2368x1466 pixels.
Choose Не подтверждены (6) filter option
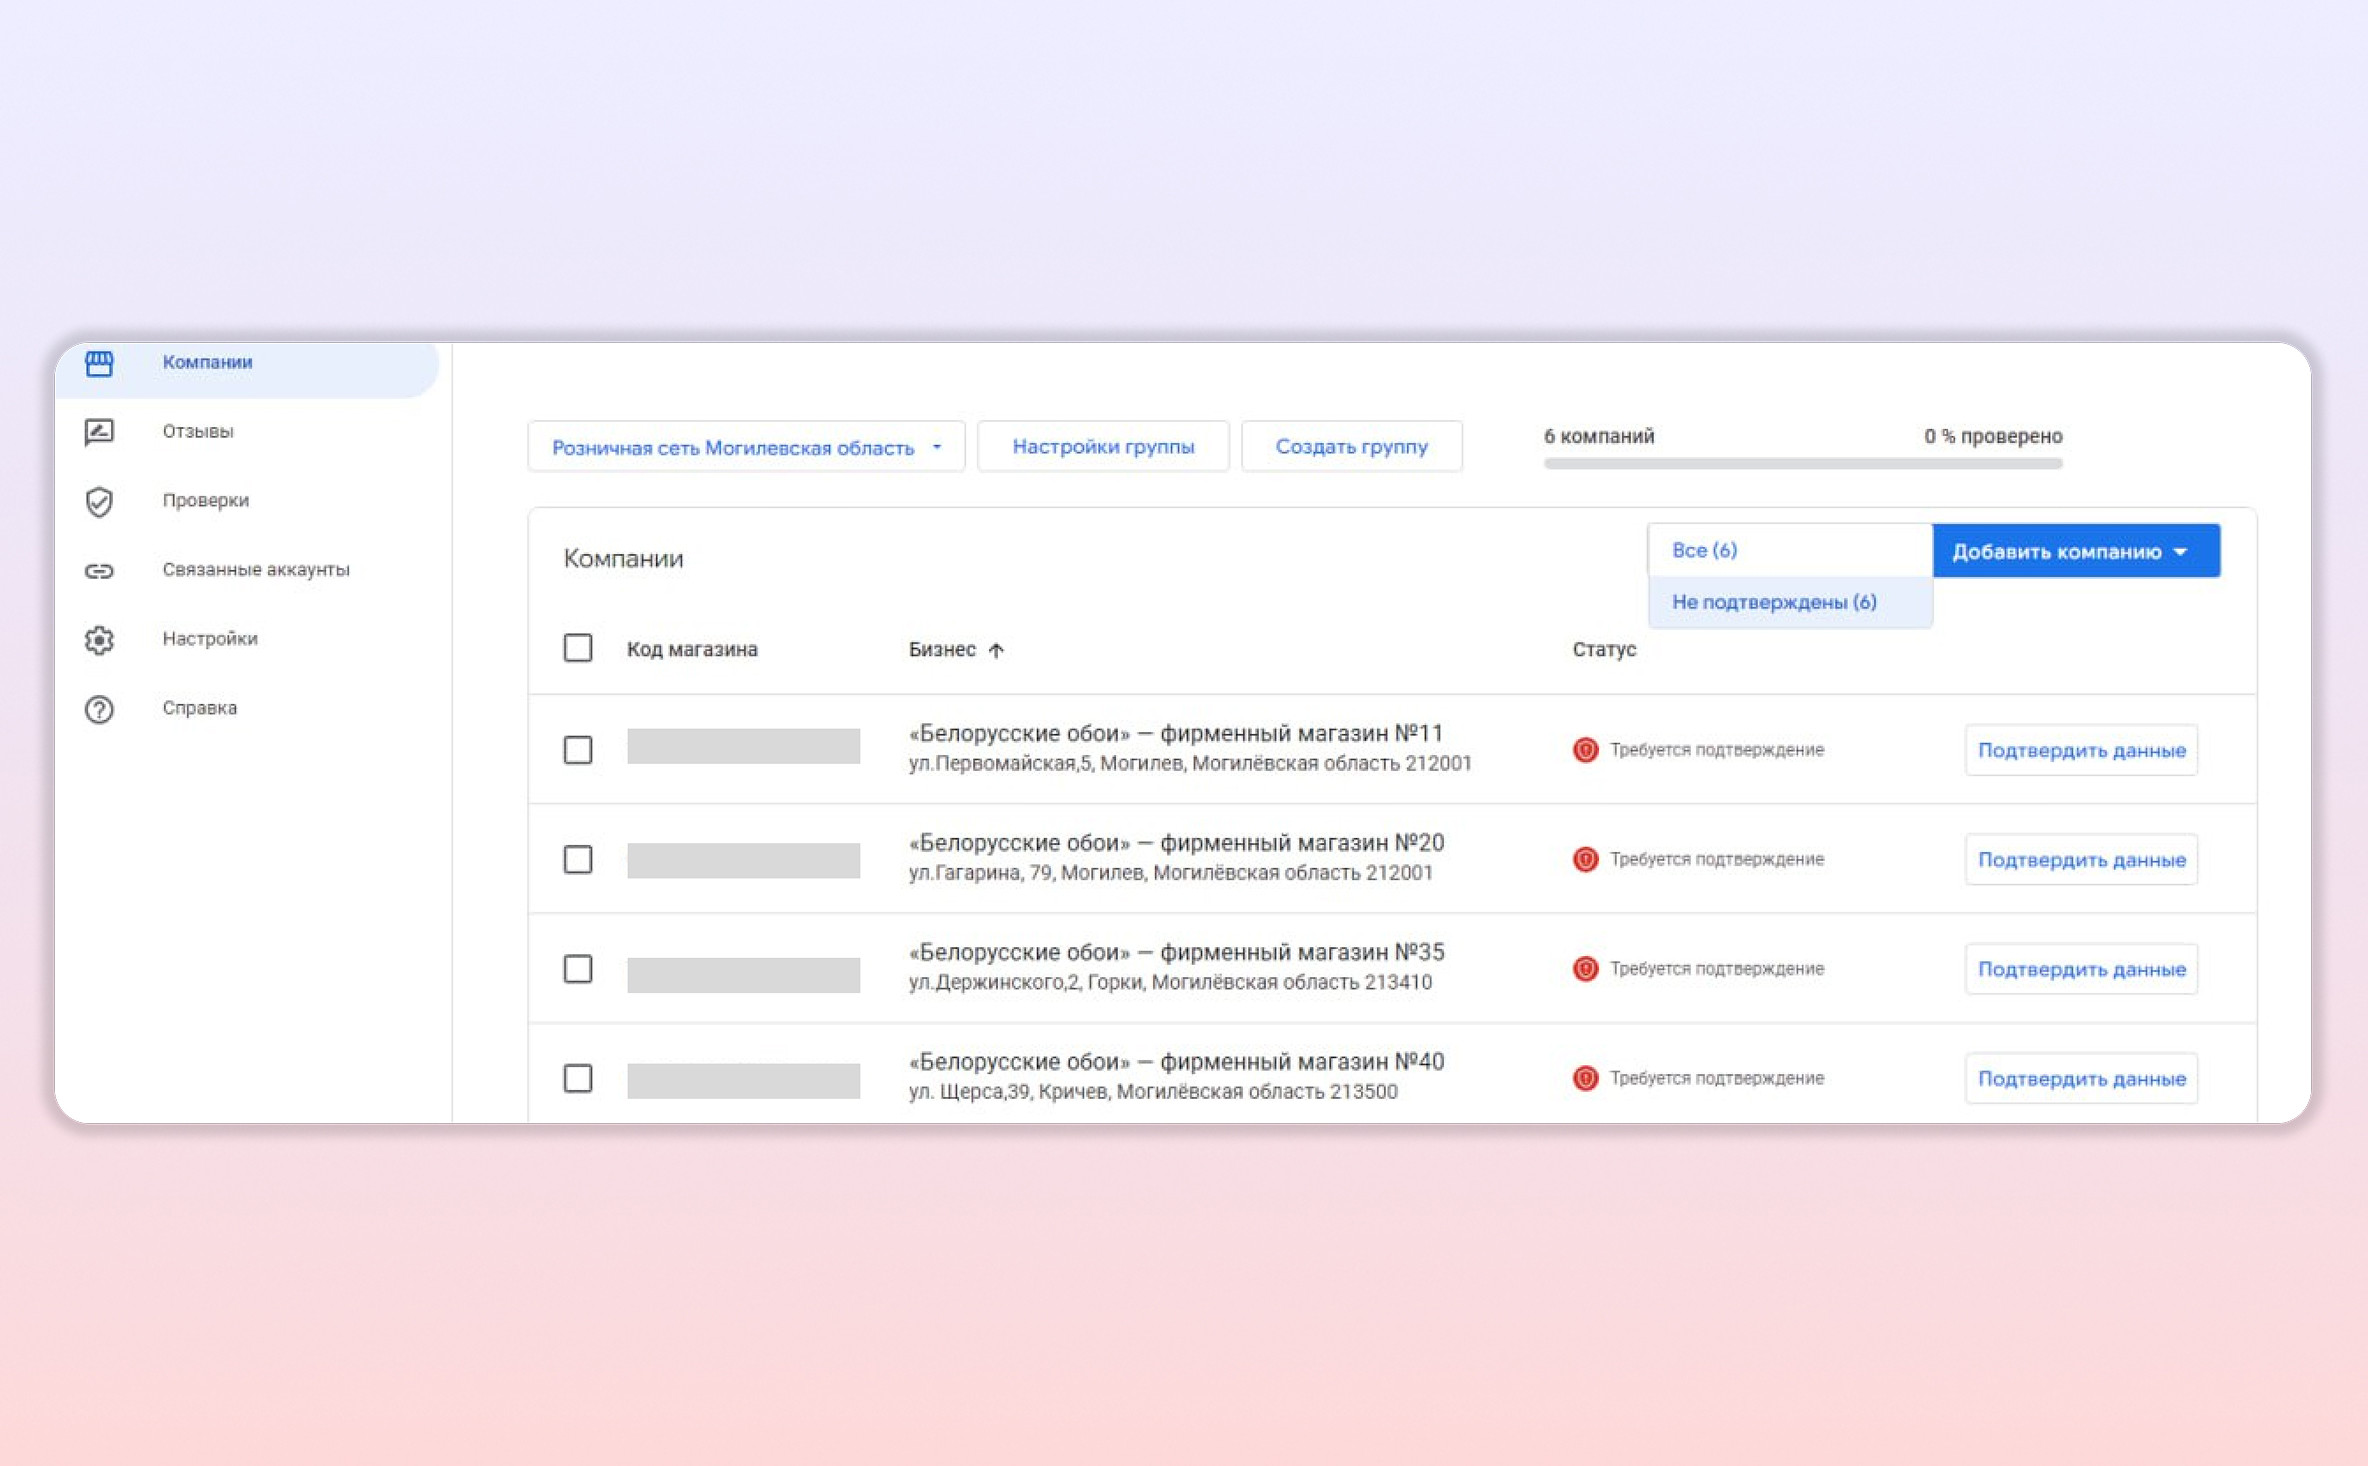1774,602
